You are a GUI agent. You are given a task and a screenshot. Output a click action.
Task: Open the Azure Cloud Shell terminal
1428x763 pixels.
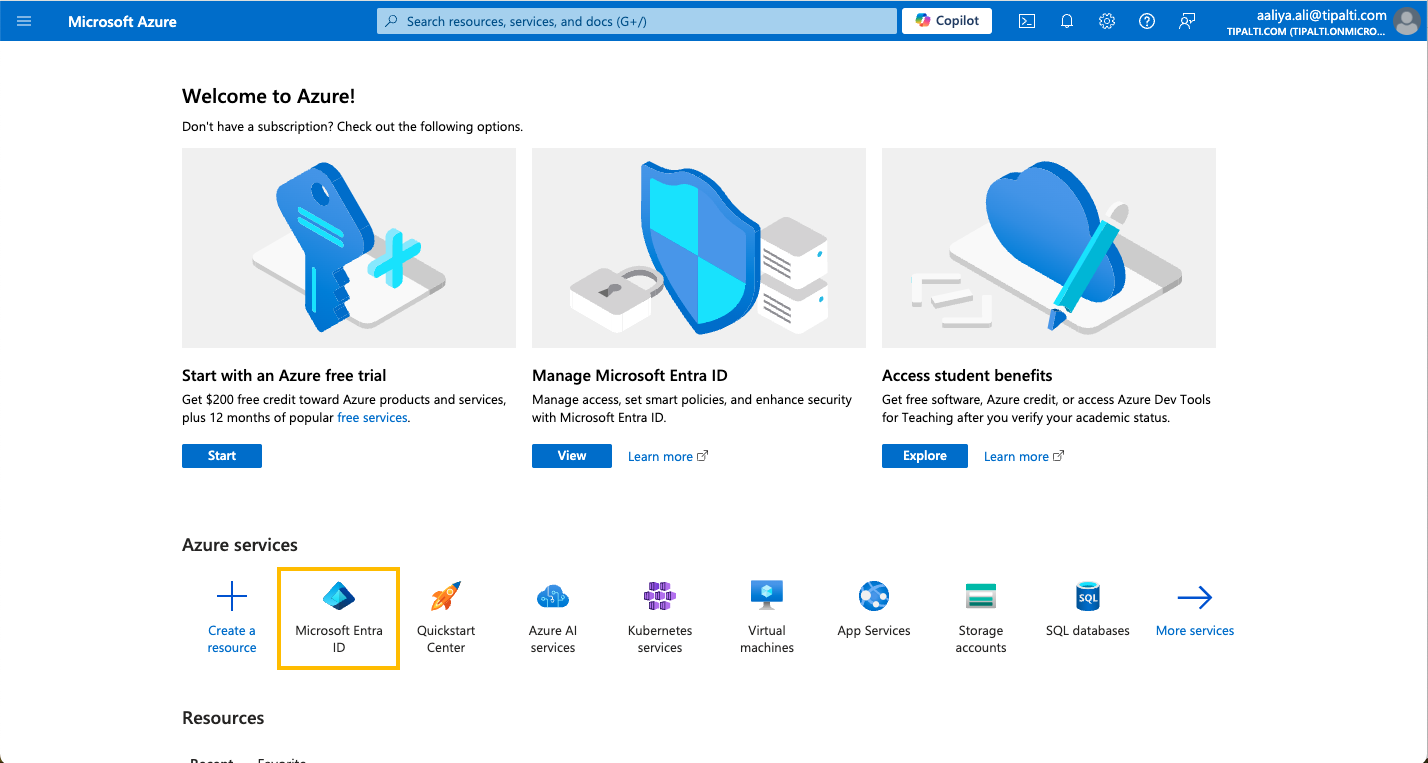coord(1026,20)
